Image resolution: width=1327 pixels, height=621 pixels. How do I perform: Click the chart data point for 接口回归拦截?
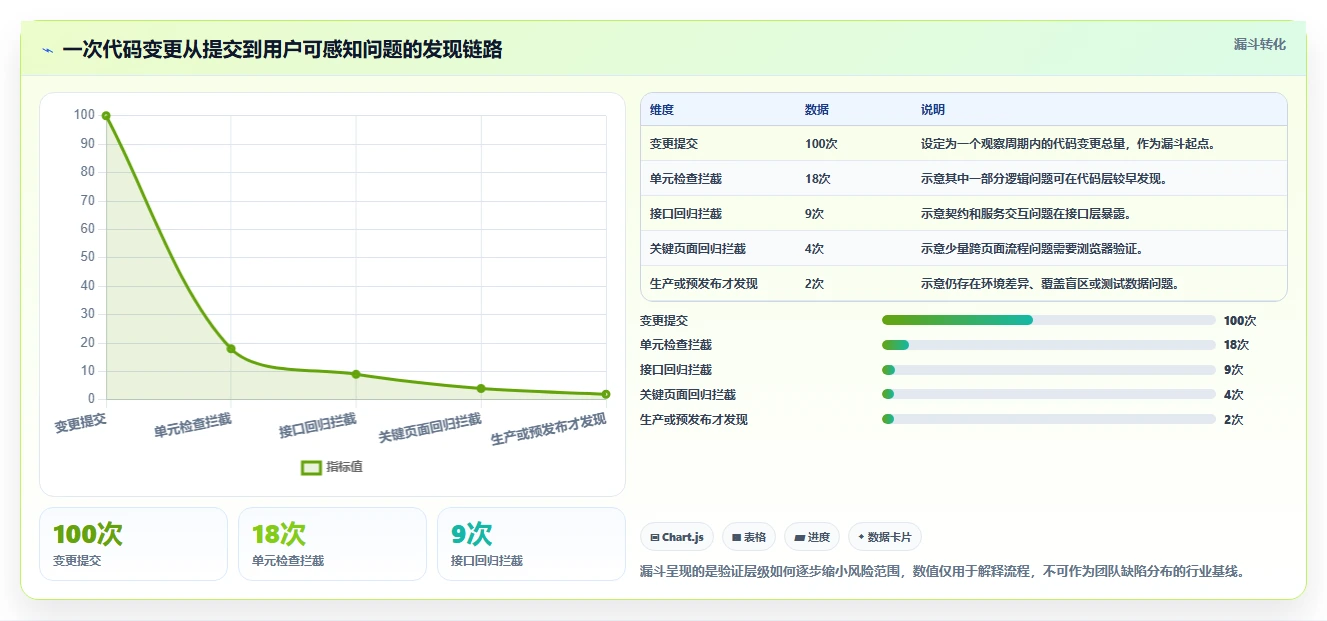[356, 374]
